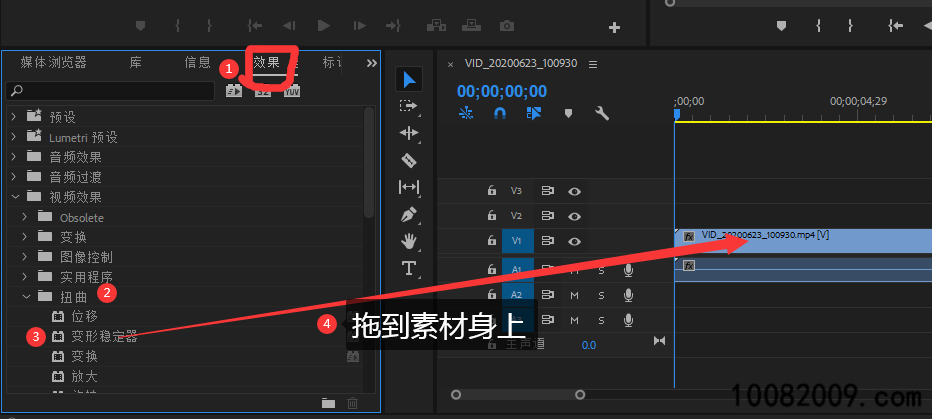This screenshot has width=932, height=419.
Task: Select the Razor tool
Action: (x=409, y=160)
